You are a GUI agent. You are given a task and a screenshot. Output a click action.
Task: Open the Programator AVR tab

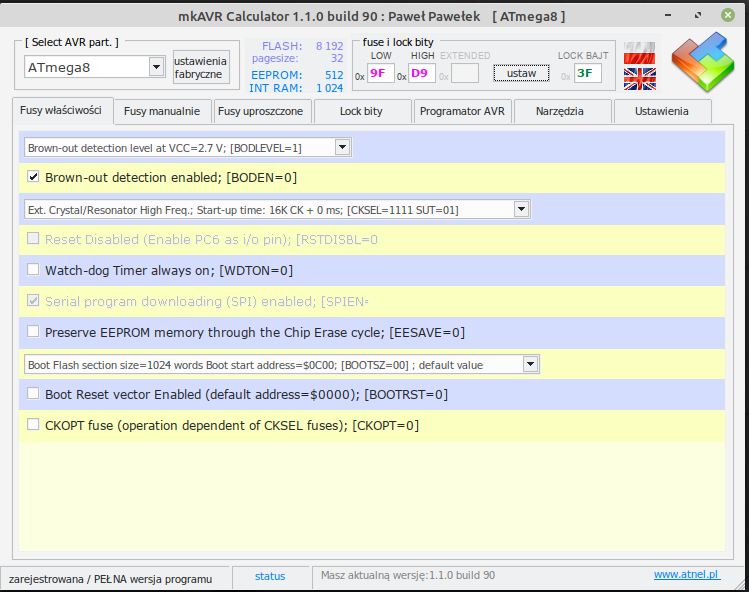click(x=462, y=112)
